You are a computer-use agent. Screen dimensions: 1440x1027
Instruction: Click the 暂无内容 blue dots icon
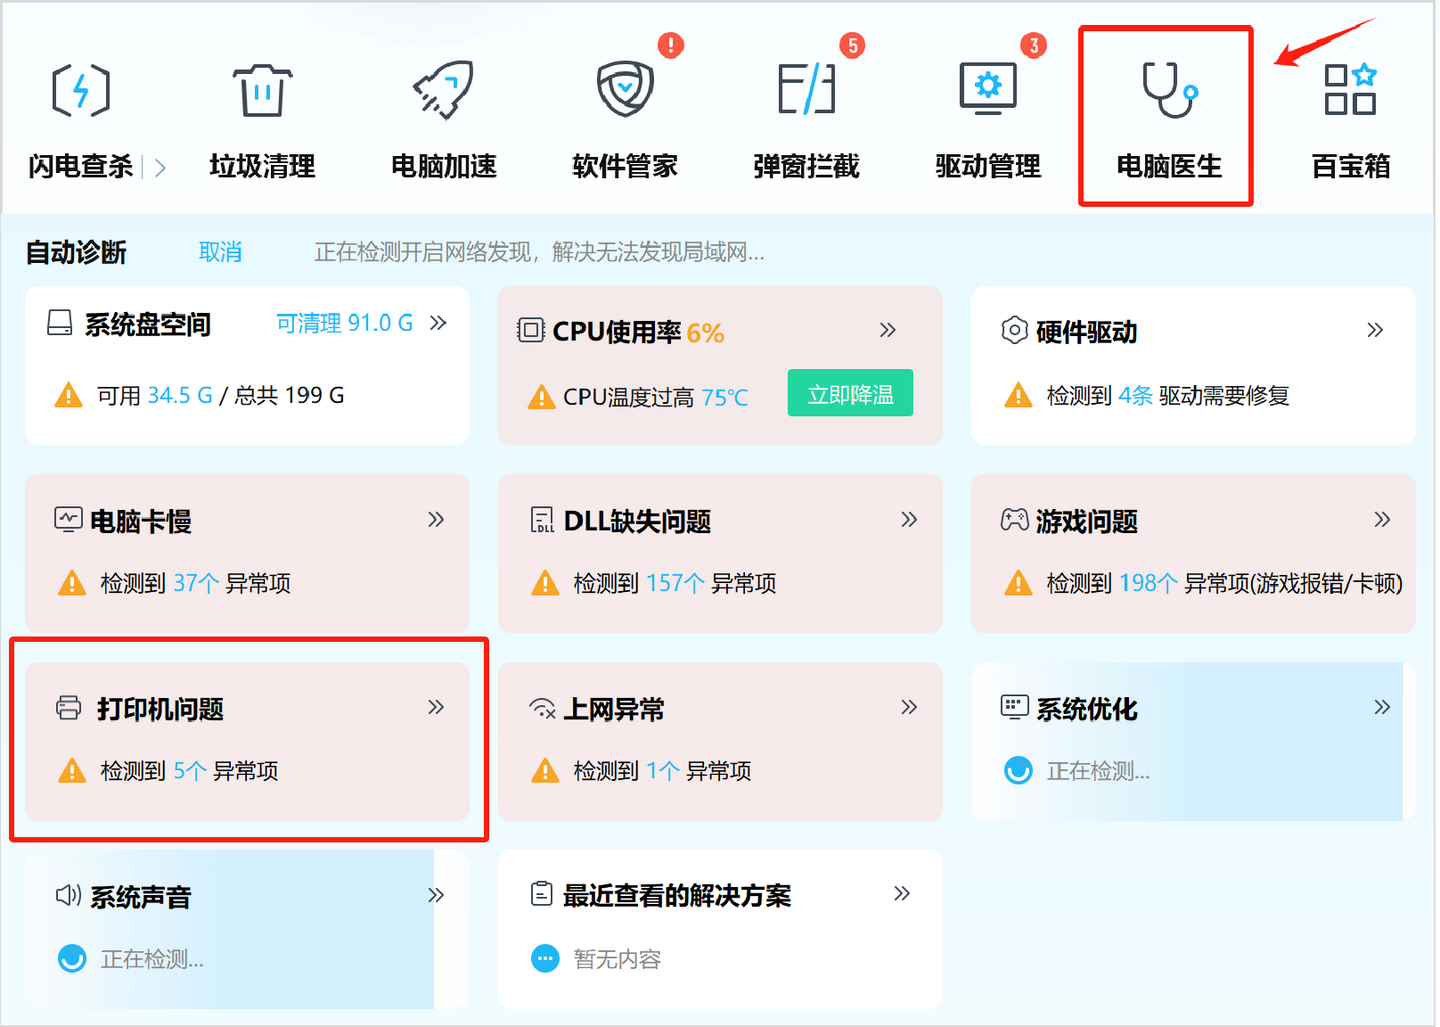pyautogui.click(x=545, y=959)
